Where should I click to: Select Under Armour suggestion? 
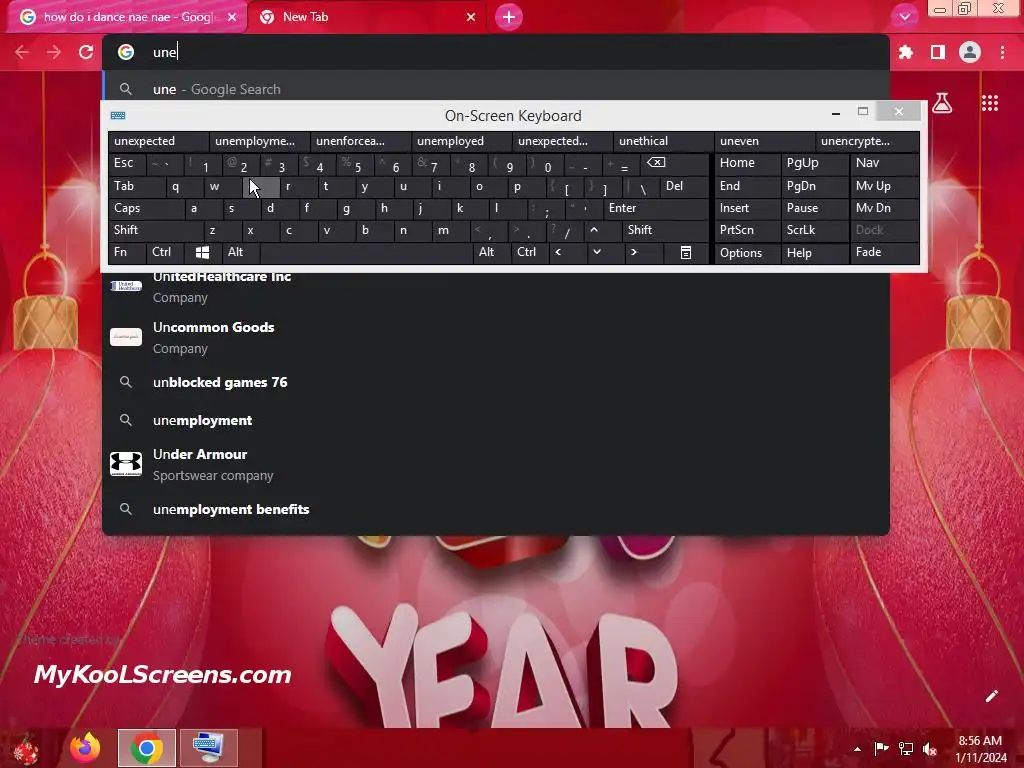[x=496, y=464]
